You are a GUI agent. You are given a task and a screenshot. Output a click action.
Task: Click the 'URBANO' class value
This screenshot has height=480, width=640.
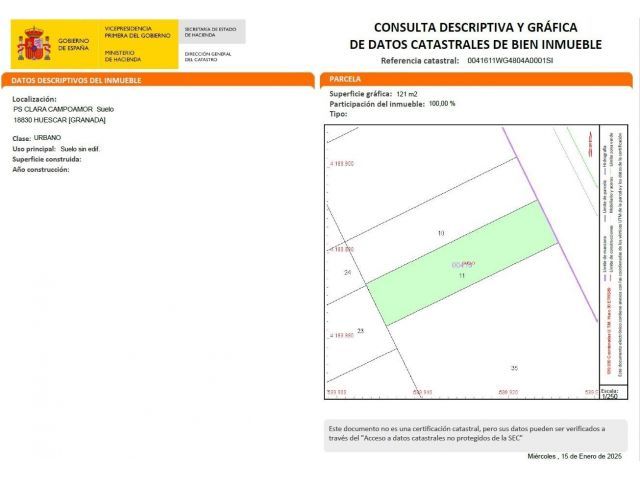[47, 138]
